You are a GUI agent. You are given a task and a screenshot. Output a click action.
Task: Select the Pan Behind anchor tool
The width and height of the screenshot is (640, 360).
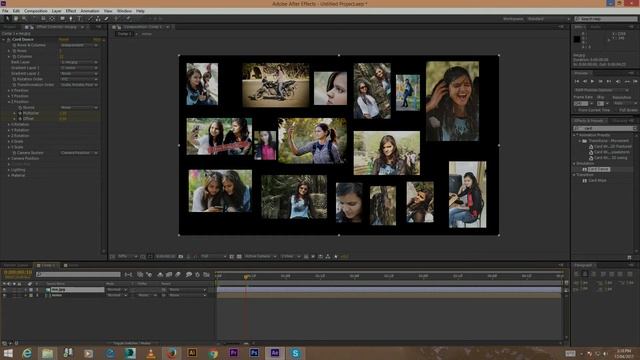coord(52,18)
